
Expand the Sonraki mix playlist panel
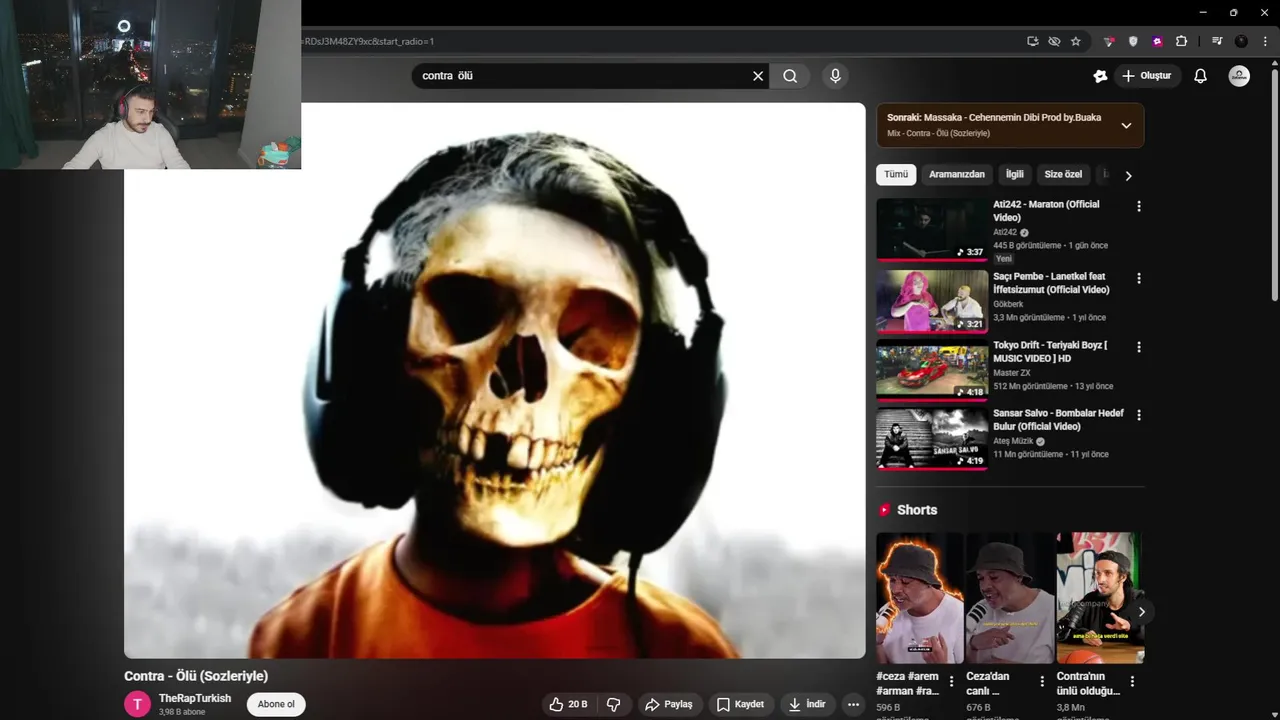click(x=1126, y=125)
